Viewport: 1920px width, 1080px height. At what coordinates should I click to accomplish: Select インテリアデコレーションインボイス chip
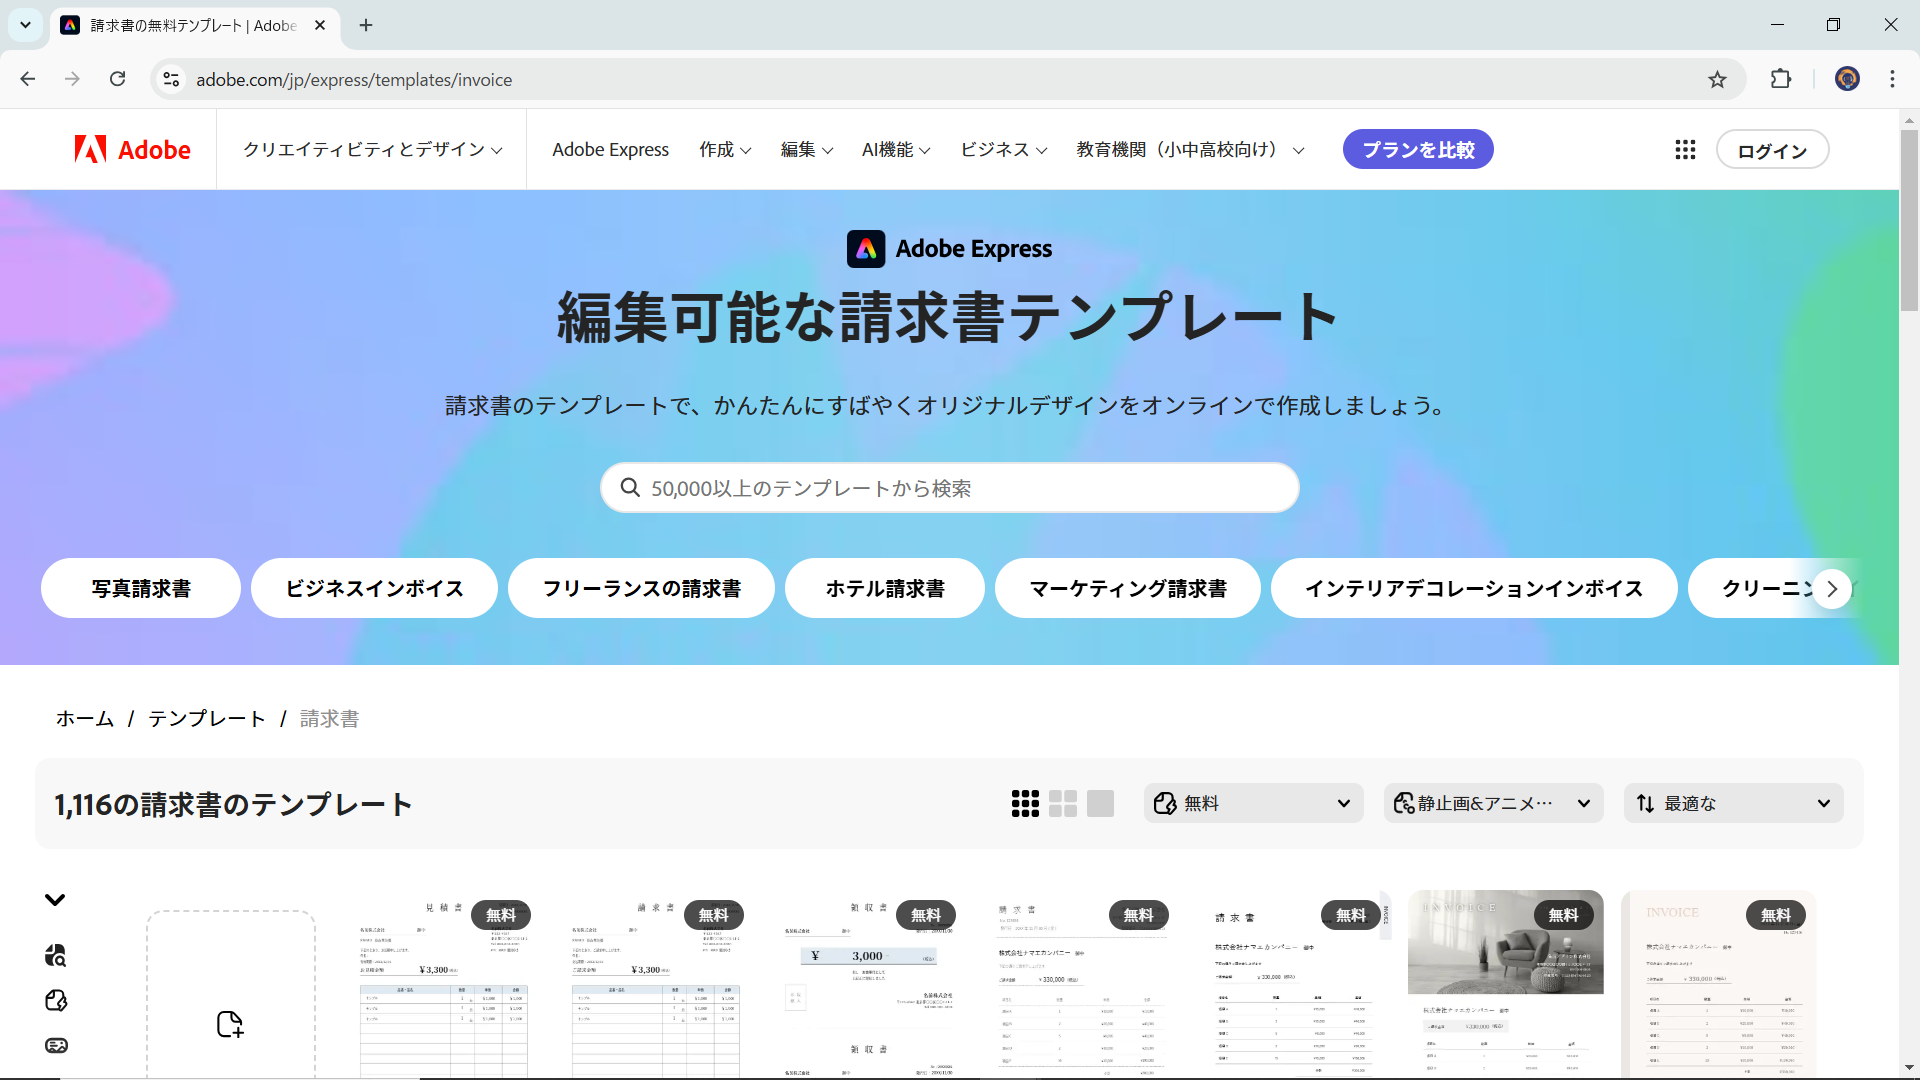coord(1474,588)
